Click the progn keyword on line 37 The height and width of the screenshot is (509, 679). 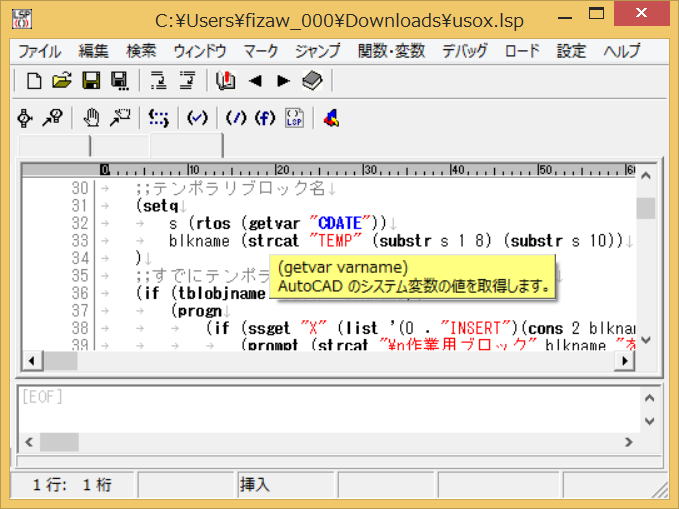[x=200, y=311]
